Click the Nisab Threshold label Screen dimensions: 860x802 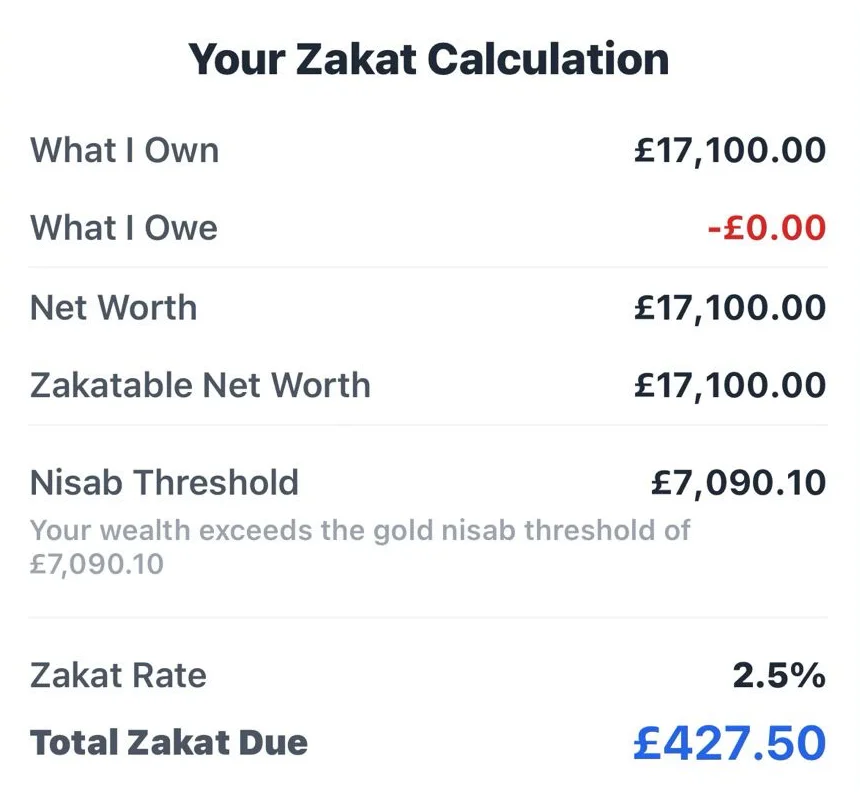click(x=165, y=482)
